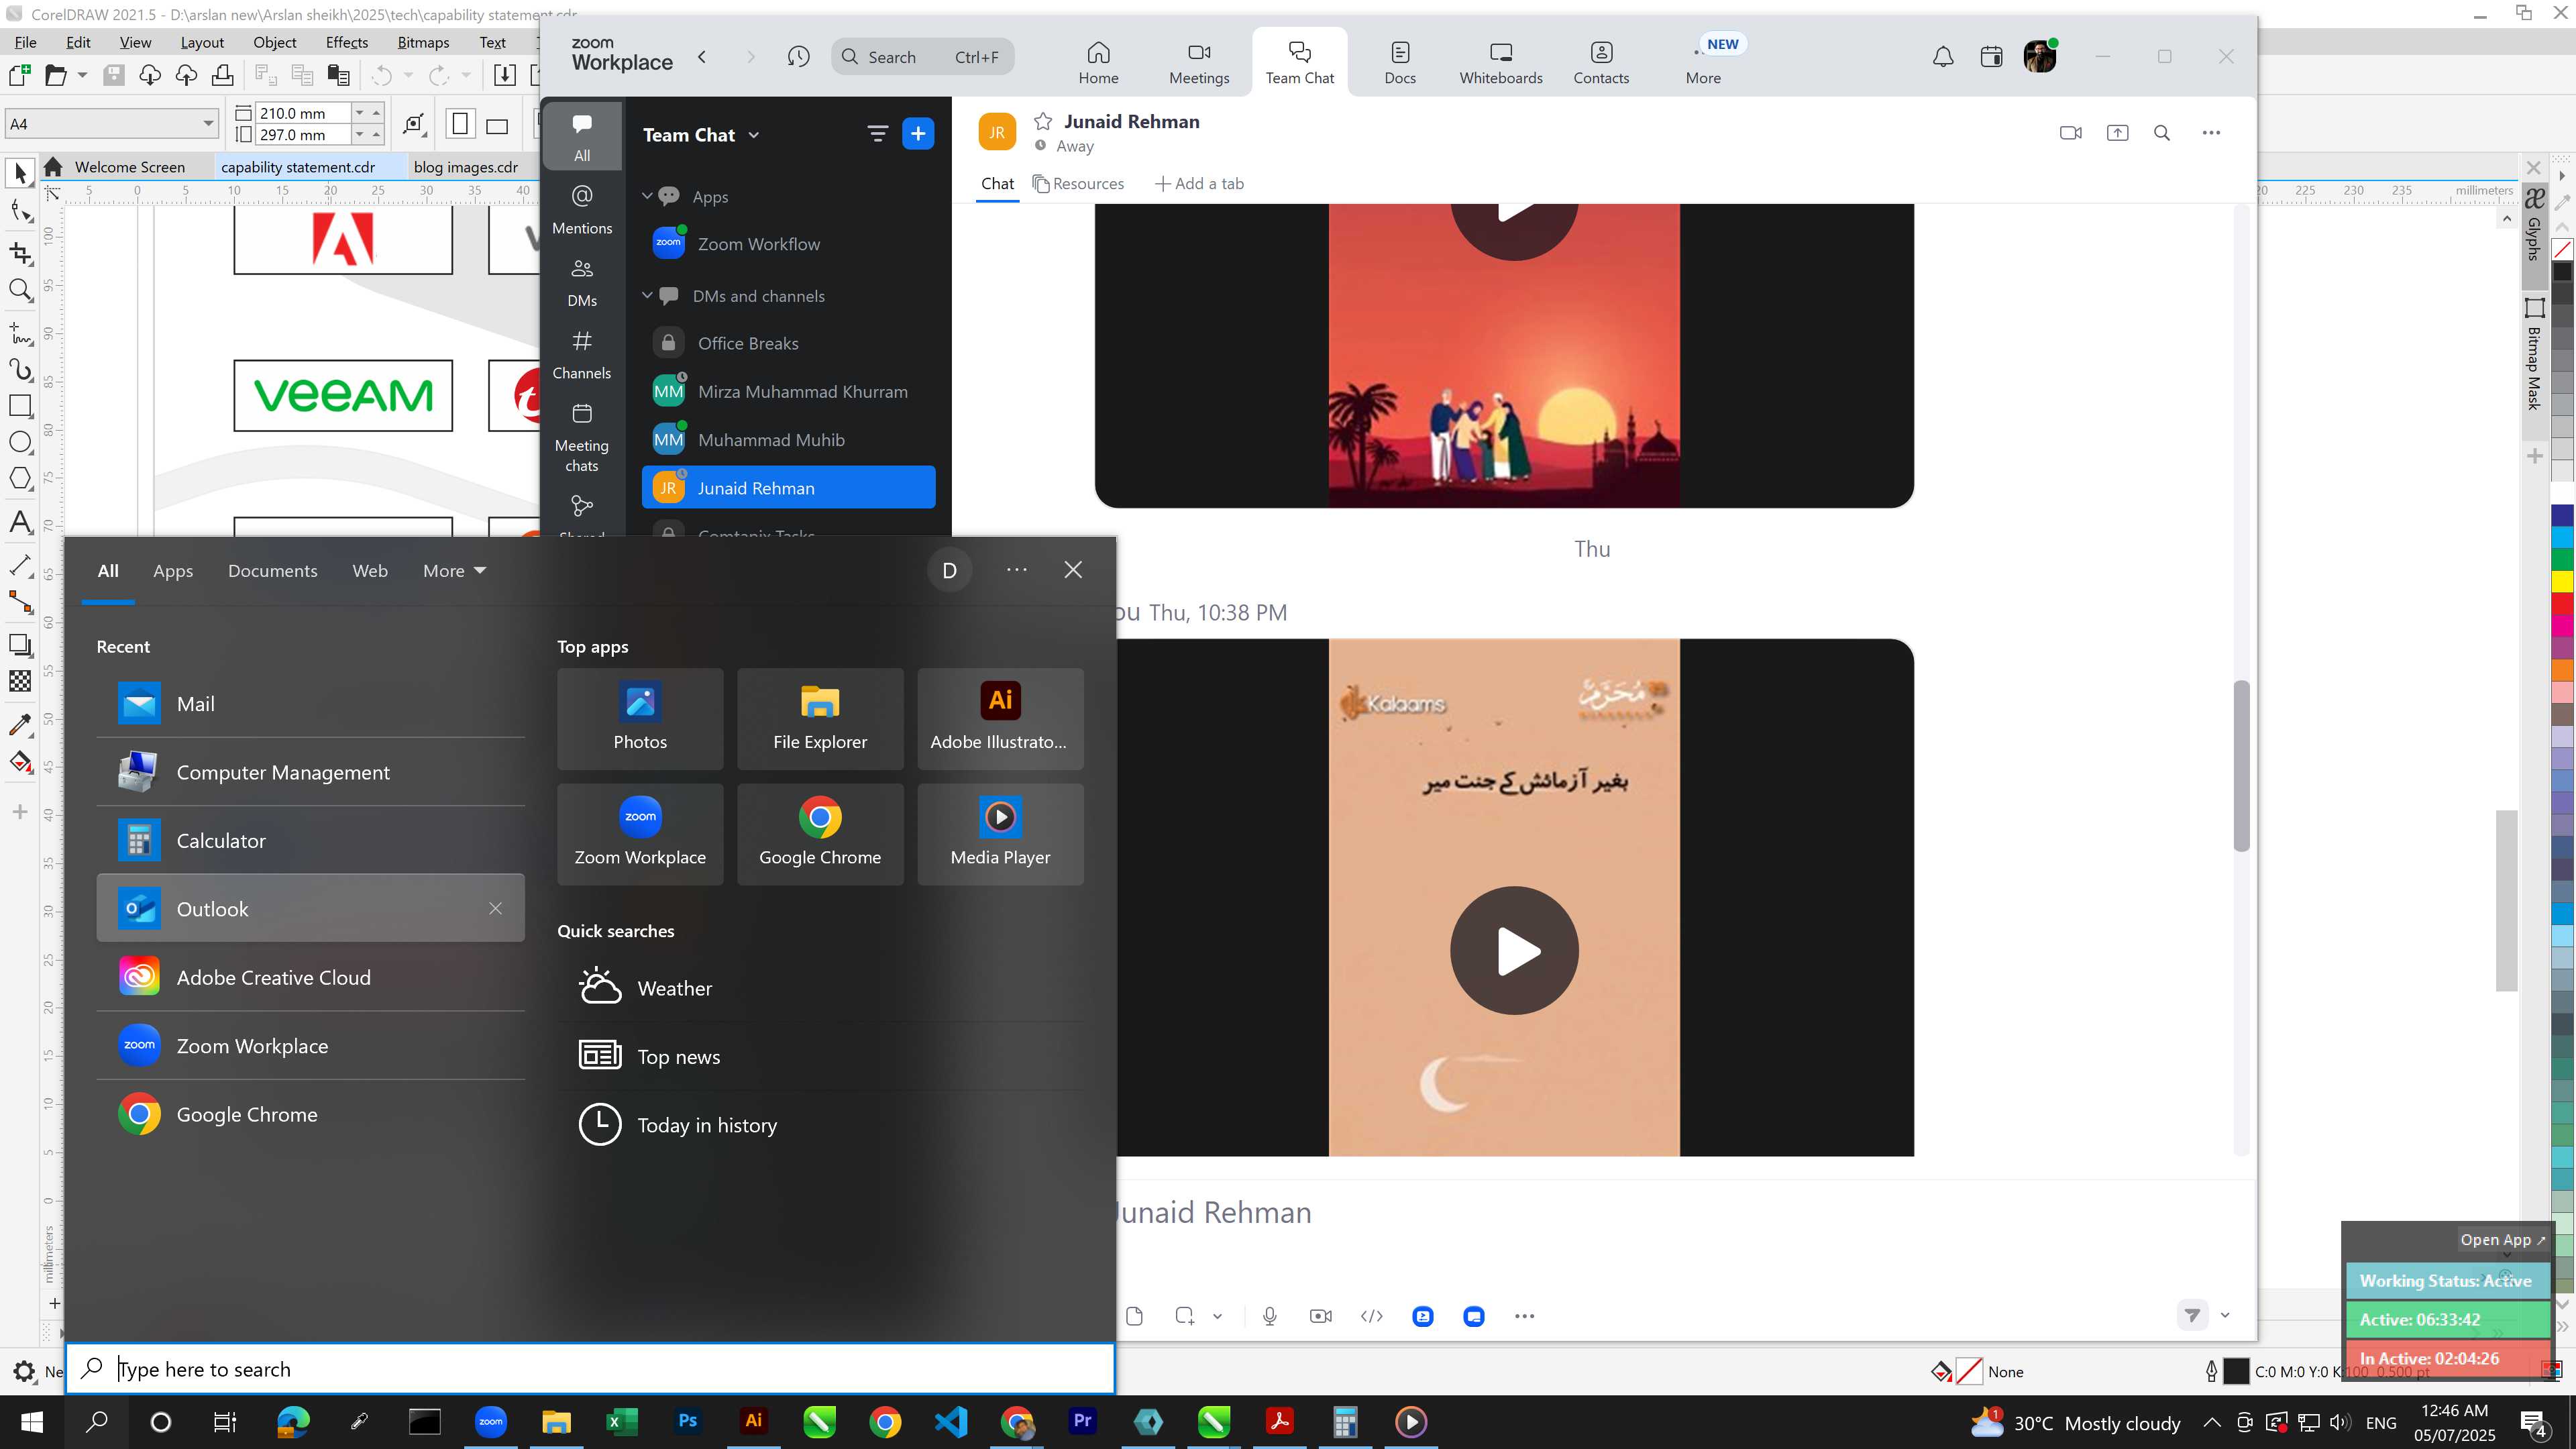2576x1449 pixels.
Task: Click the Team Chat filter icon
Action: coord(877,133)
